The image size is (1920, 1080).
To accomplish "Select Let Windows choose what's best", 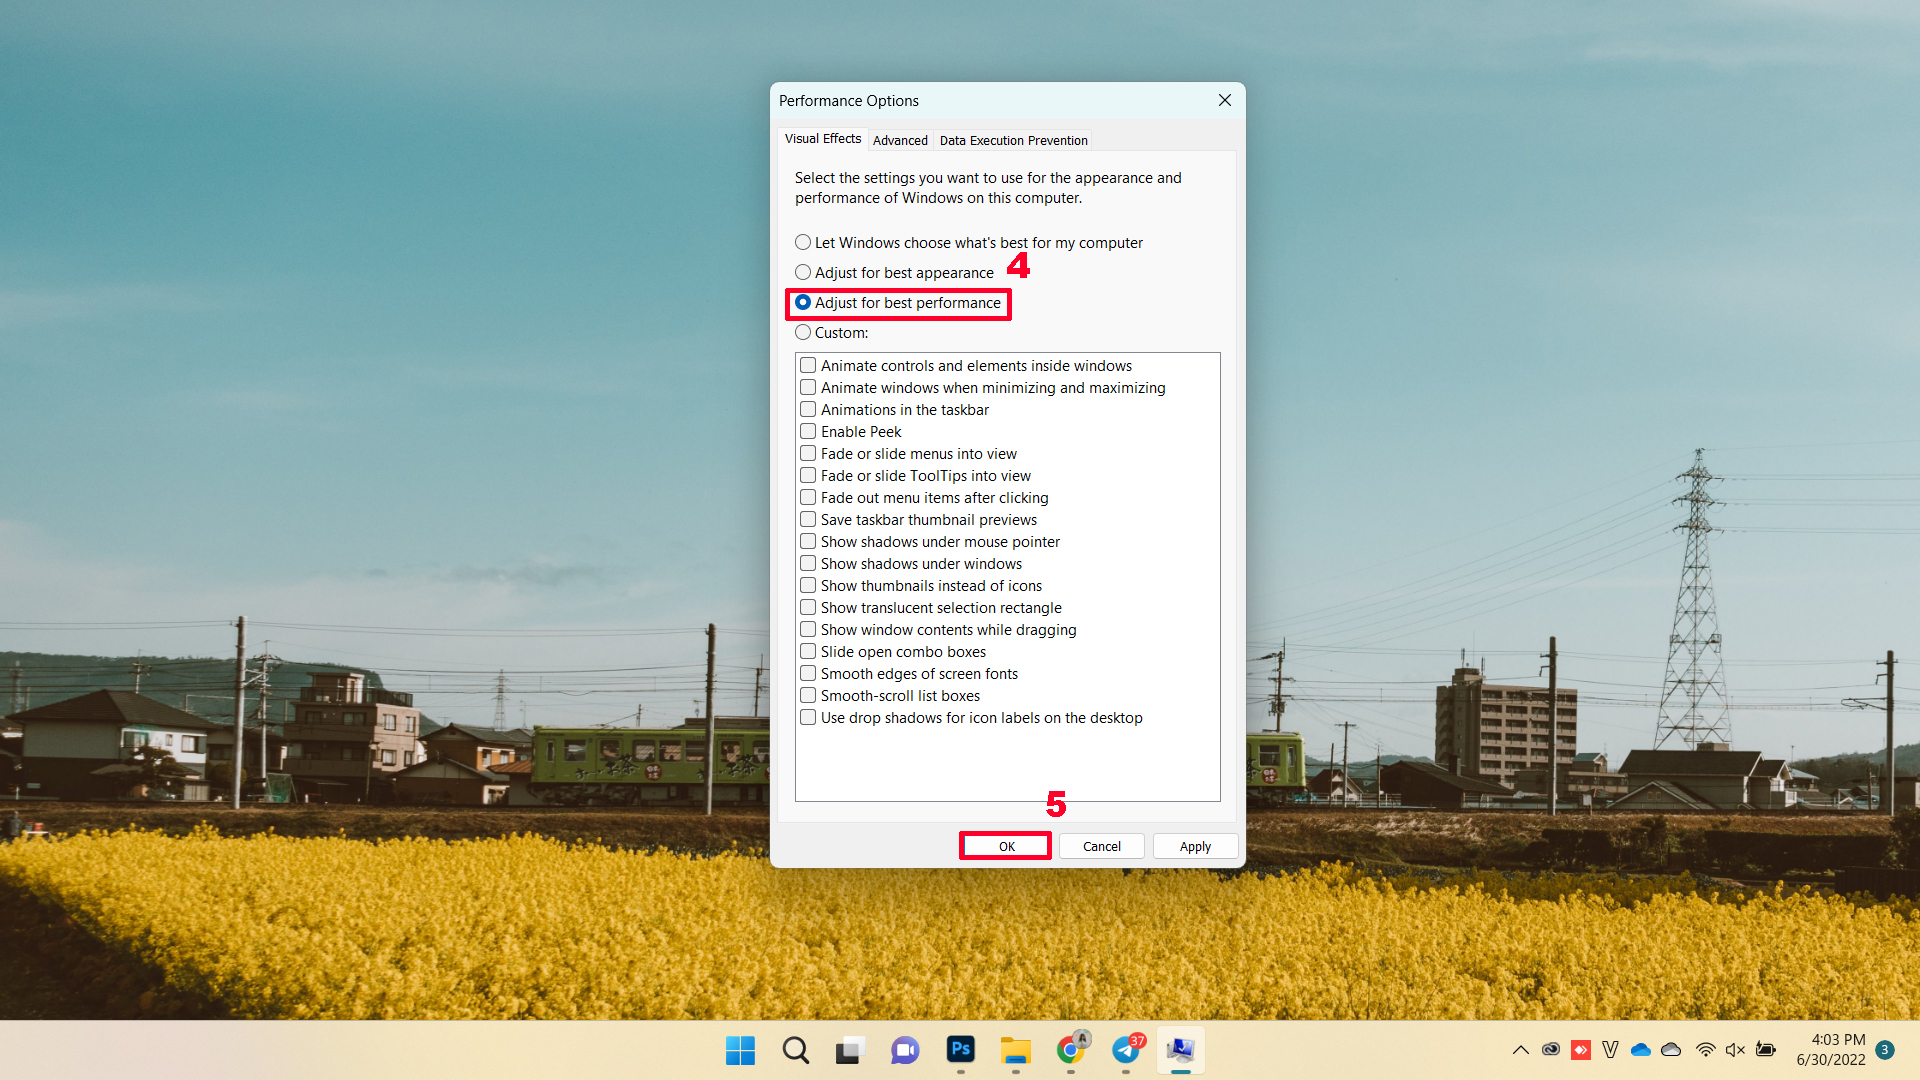I will [x=968, y=243].
